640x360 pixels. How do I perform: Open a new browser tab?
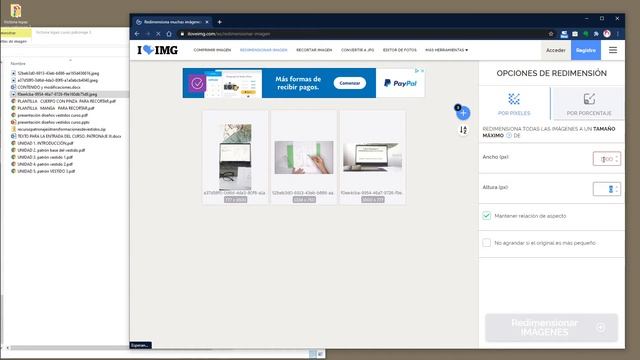pyautogui.click(x=220, y=22)
